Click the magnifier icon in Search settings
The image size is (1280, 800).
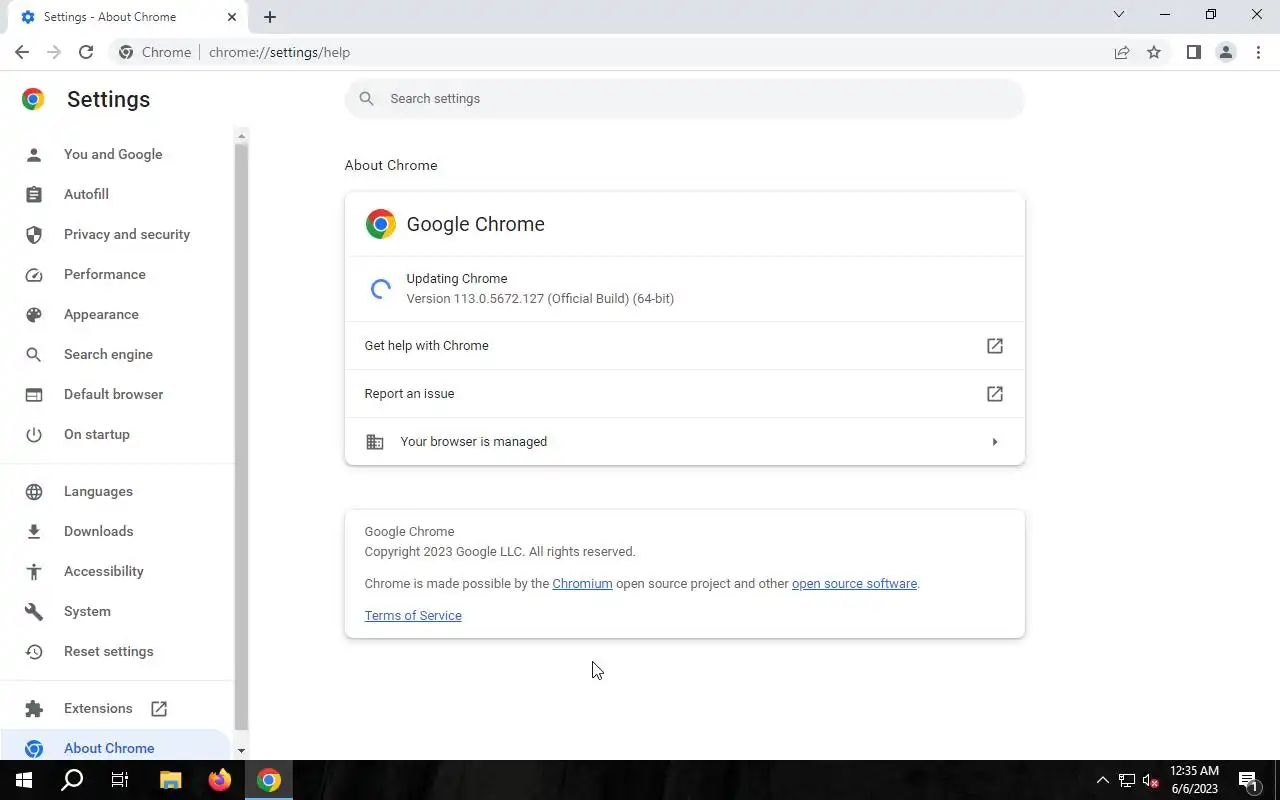click(367, 98)
